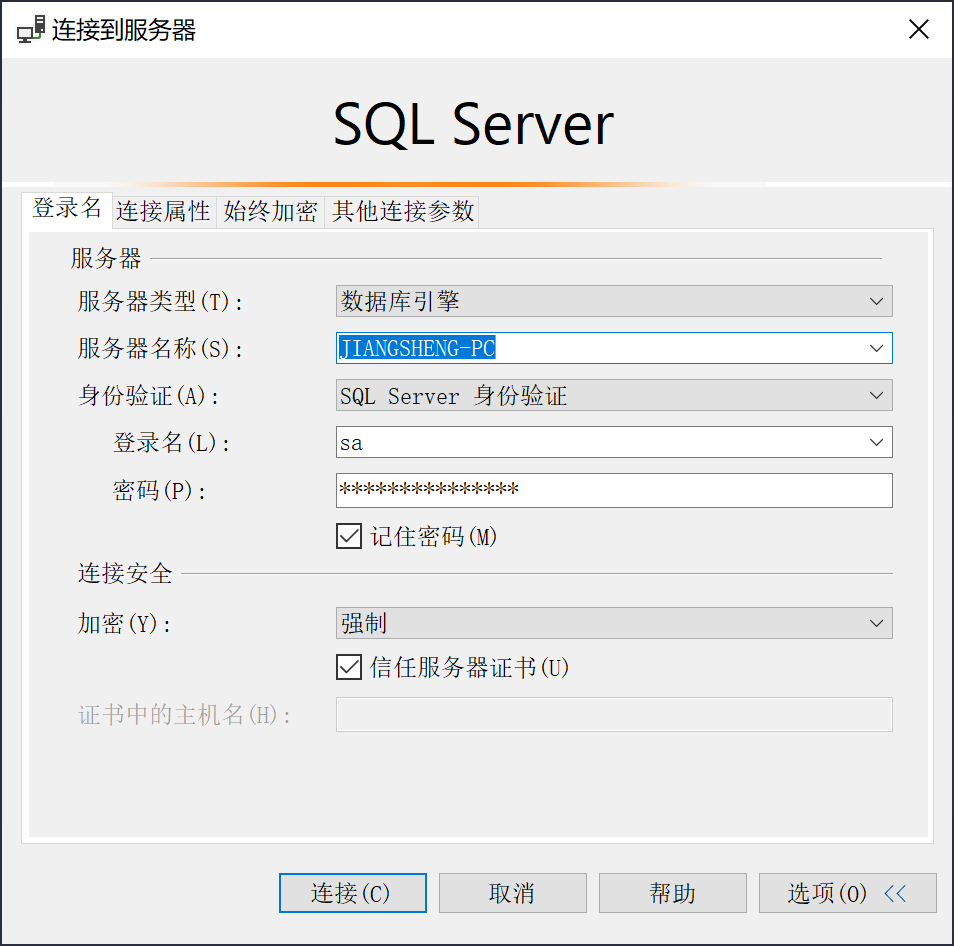Click the double chevron beside 选项
The height and width of the screenshot is (946, 954).
[x=895, y=893]
